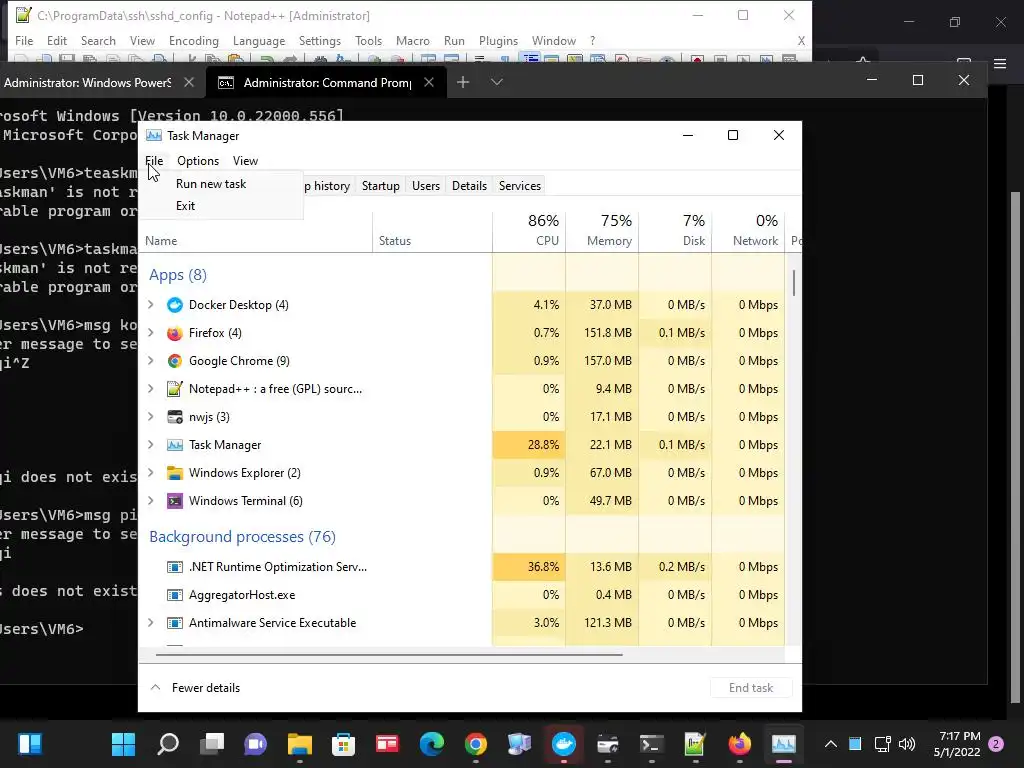
Task: Click Fewer details button
Action: pos(195,688)
